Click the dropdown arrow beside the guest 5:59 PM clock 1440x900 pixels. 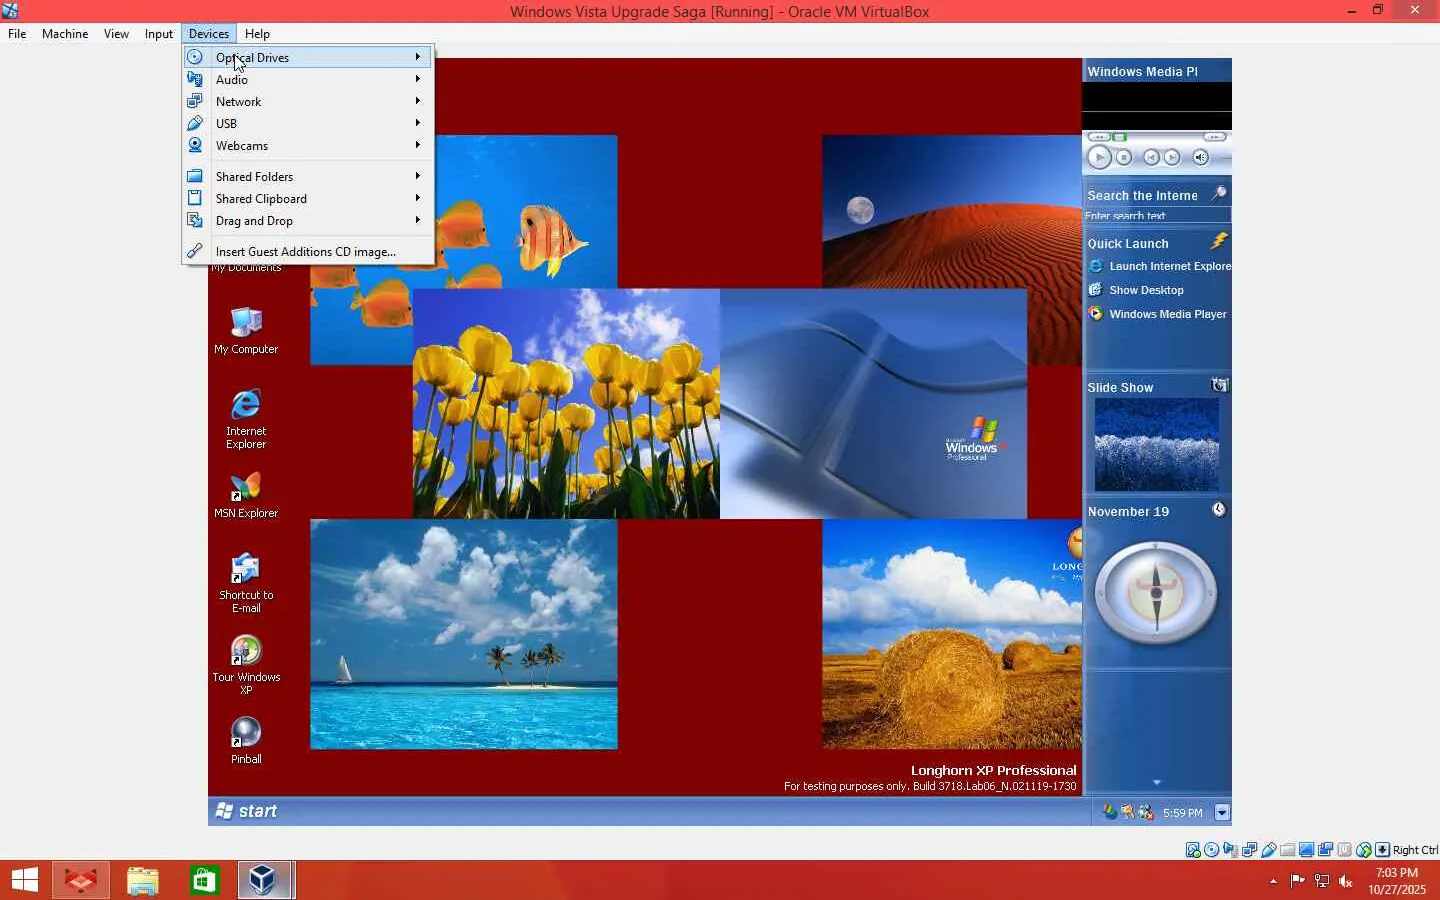pos(1222,813)
